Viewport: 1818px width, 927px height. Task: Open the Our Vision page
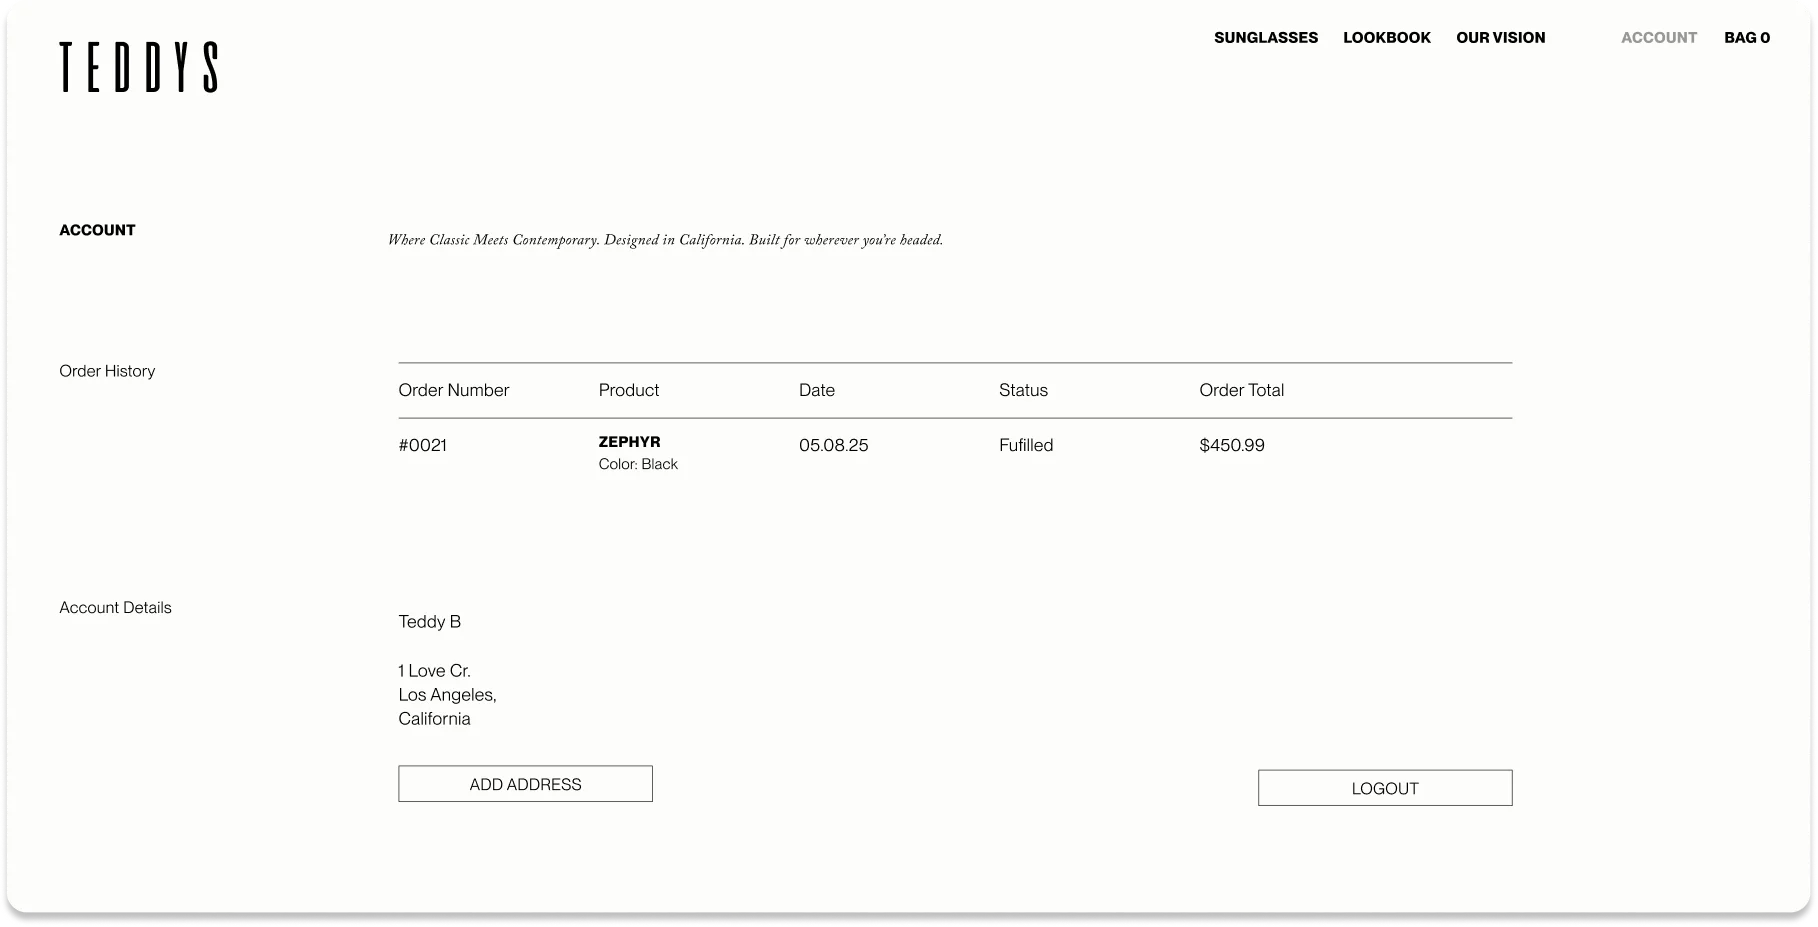click(1501, 38)
